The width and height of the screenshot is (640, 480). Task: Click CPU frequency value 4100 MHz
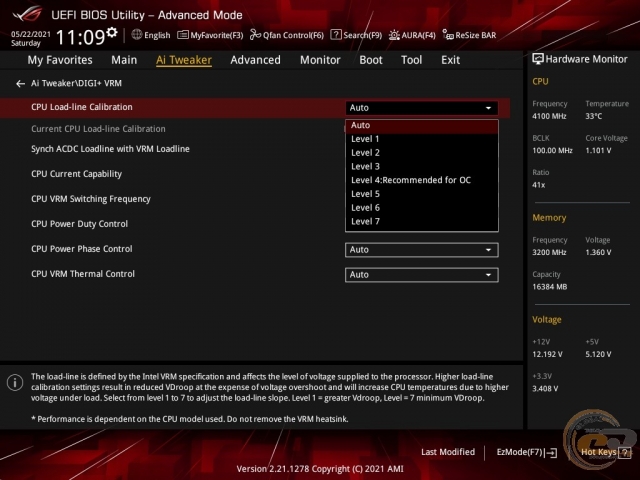click(549, 116)
